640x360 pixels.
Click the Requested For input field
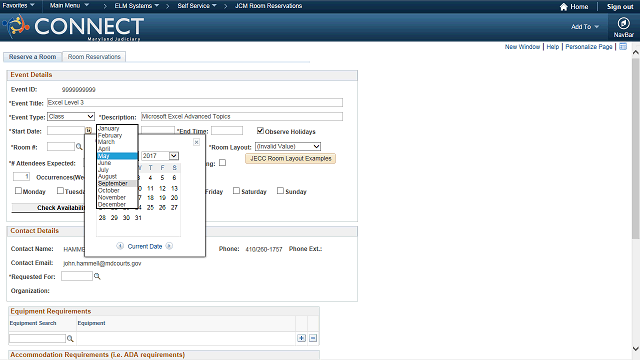coord(77,276)
